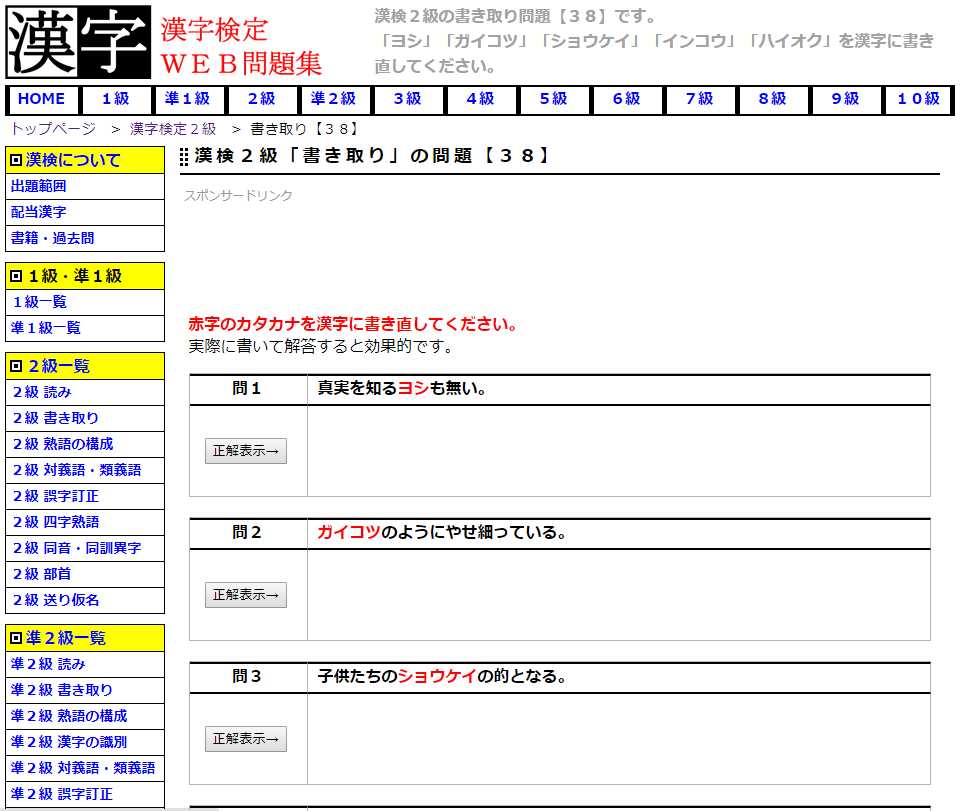This screenshot has height=811, width=964.
Task: Select the 5級 tab
Action: tap(554, 99)
